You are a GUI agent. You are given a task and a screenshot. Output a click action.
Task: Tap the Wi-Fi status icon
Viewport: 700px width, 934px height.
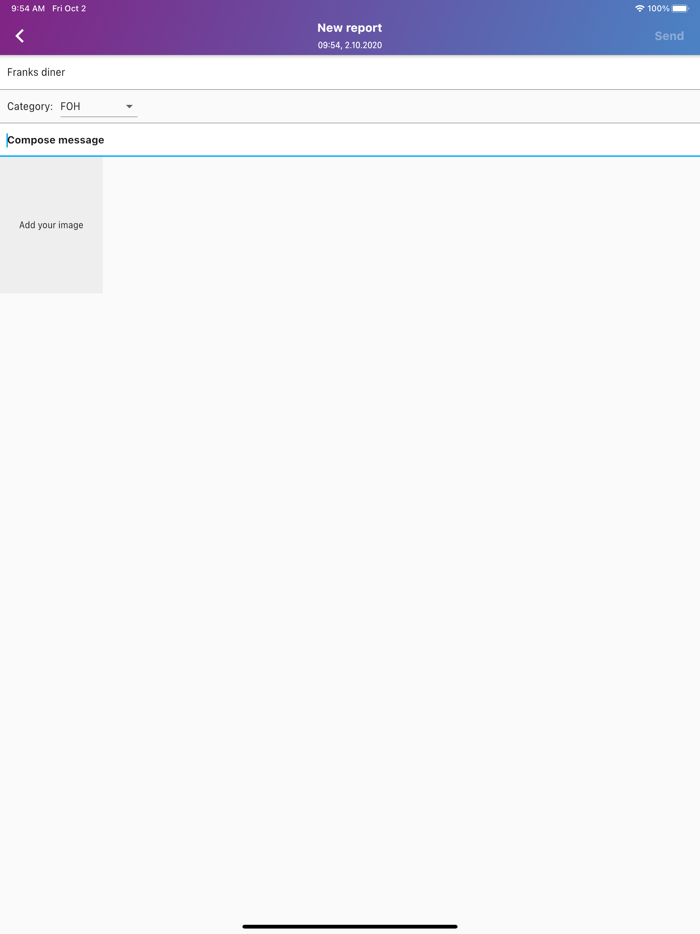pos(640,8)
